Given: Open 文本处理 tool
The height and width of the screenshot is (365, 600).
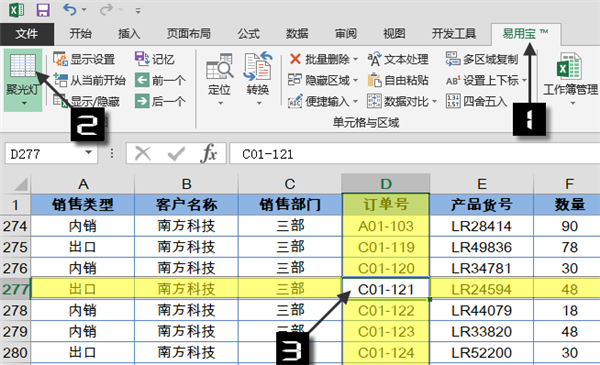Looking at the screenshot, I should [398, 59].
